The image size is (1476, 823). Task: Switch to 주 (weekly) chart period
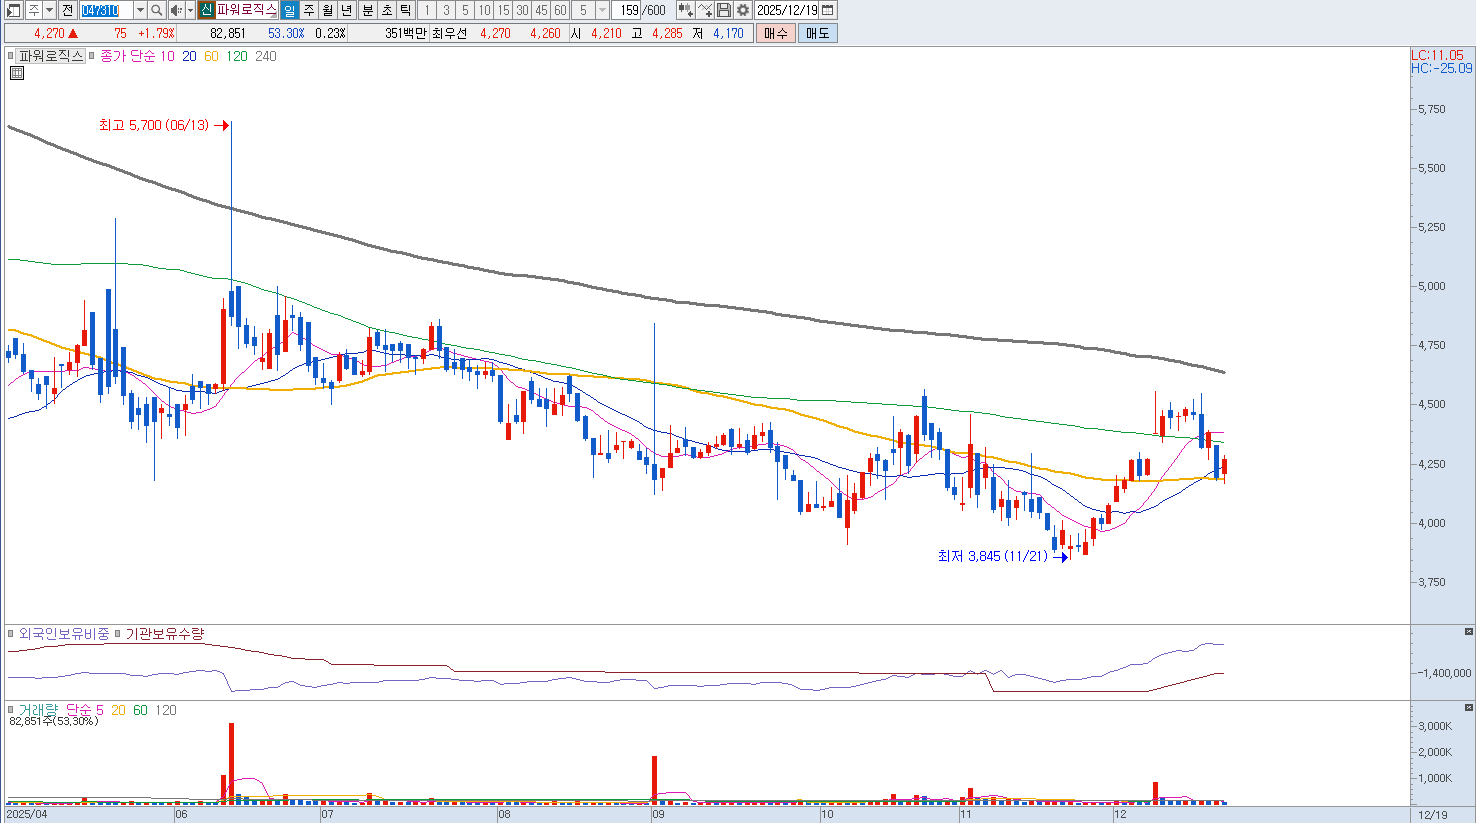[x=309, y=10]
